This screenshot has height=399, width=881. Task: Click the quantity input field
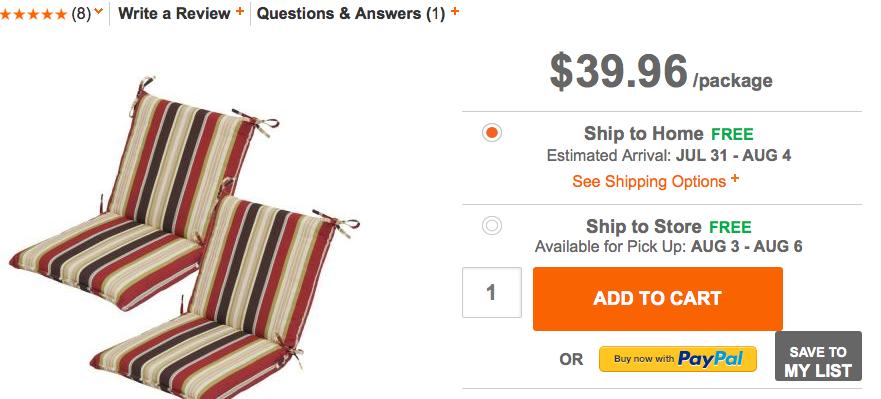(x=492, y=292)
